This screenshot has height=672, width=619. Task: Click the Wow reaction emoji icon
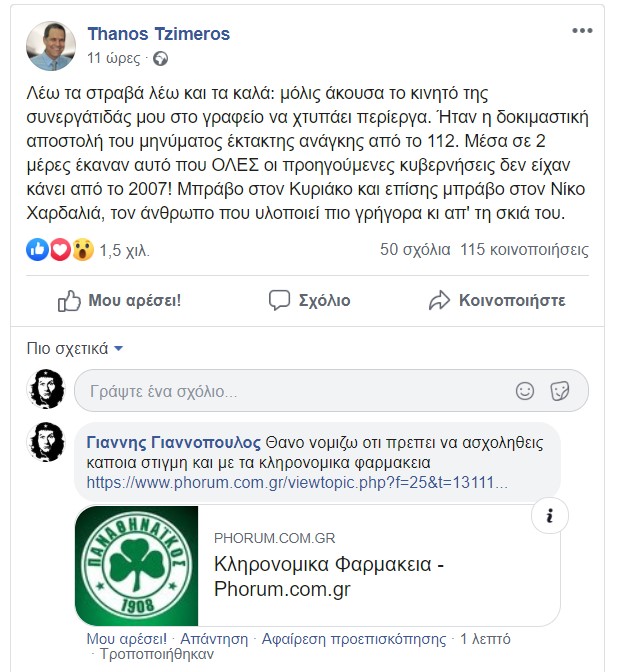click(x=80, y=250)
